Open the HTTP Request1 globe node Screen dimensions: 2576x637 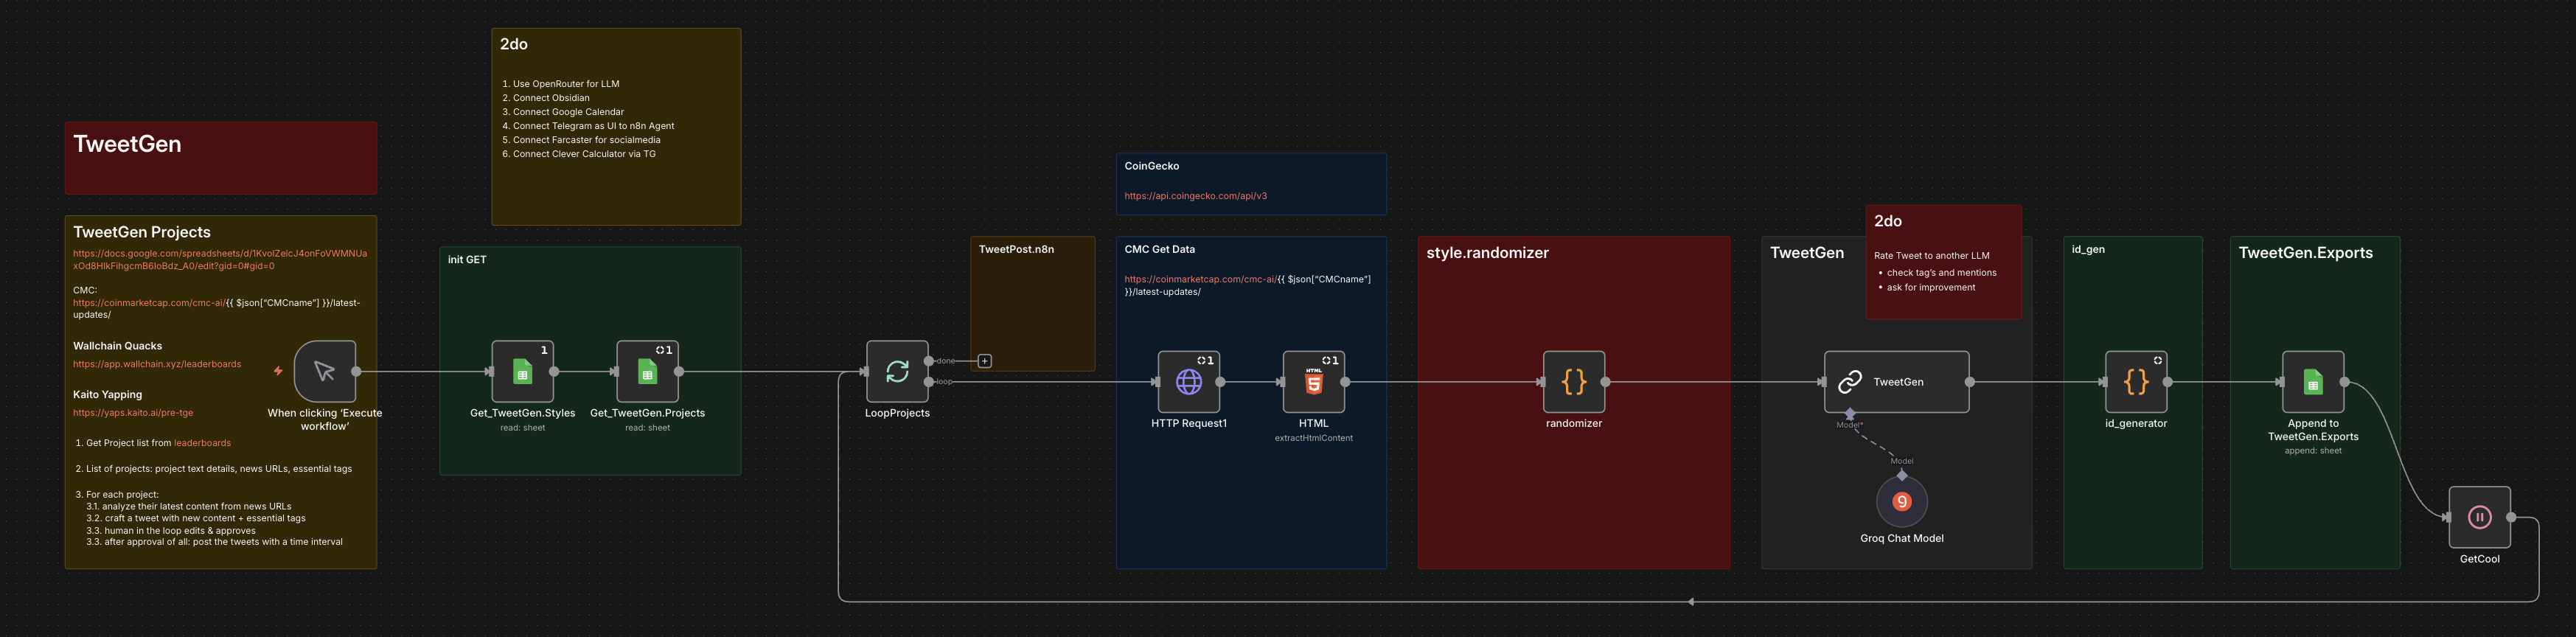(1188, 382)
